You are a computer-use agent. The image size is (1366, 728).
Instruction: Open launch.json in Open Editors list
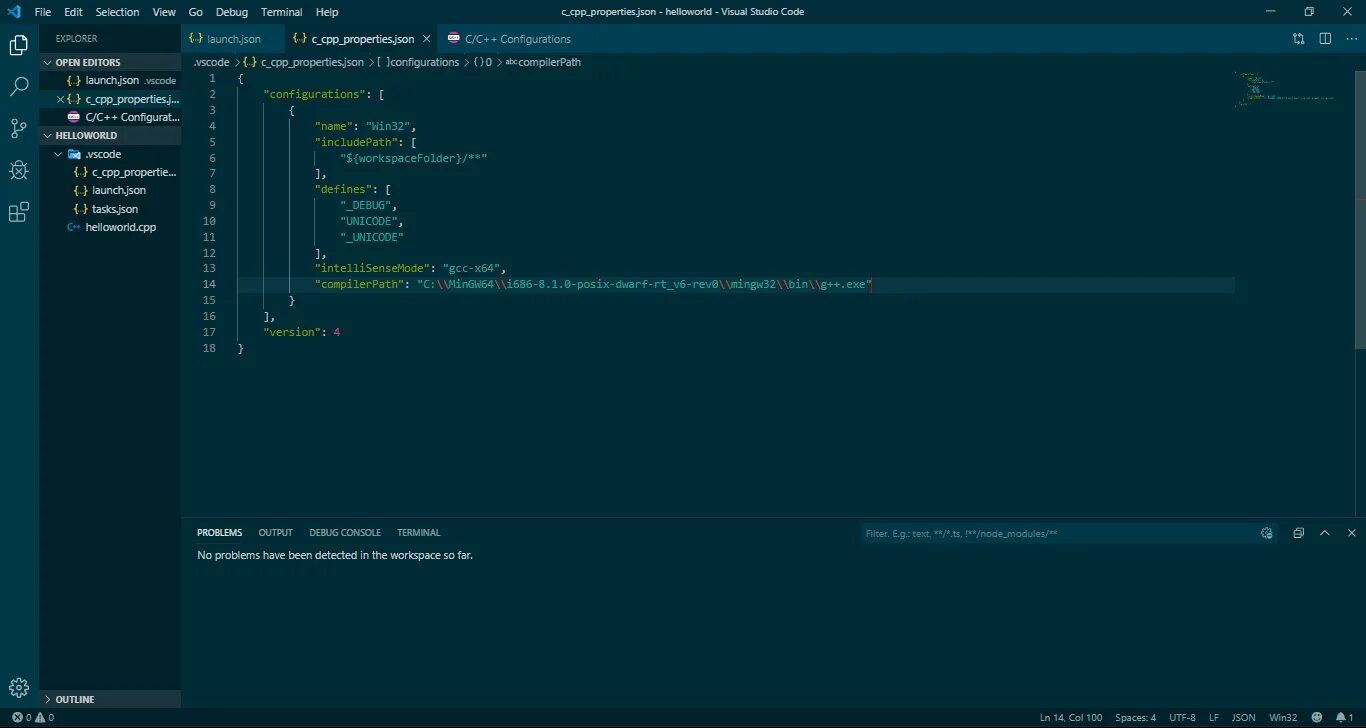112,80
